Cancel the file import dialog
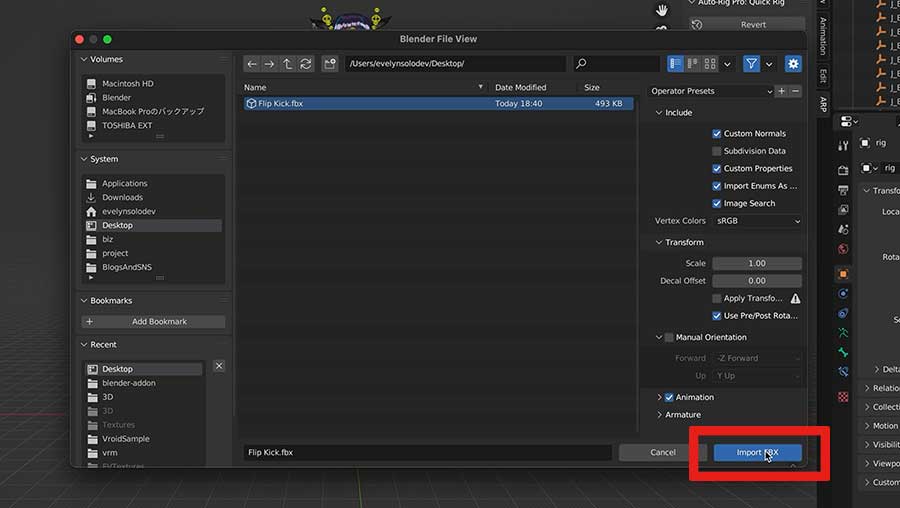 (662, 452)
